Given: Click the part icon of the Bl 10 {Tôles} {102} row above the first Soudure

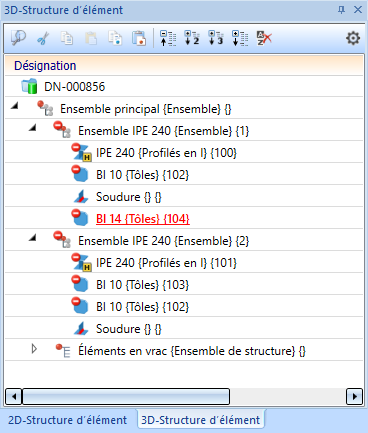Looking at the screenshot, I should tap(80, 174).
